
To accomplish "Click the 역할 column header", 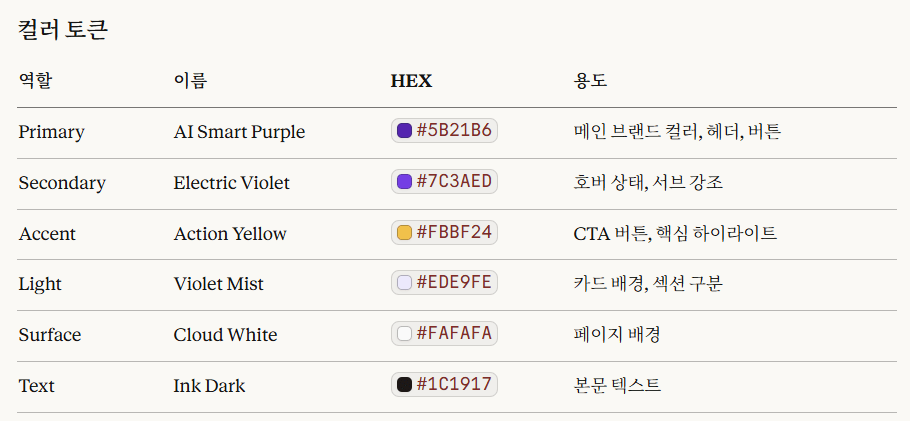I will 35,81.
